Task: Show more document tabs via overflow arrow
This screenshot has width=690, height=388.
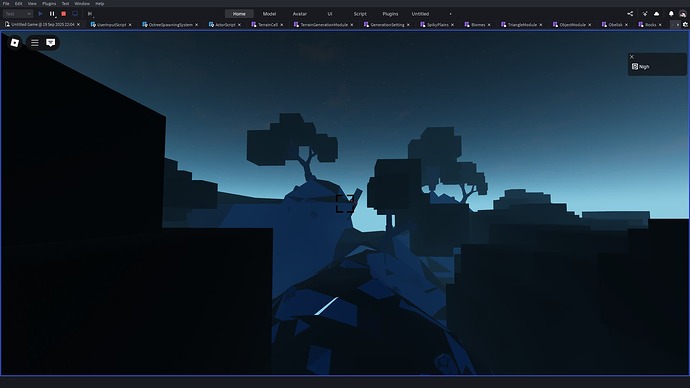Action: pyautogui.click(x=677, y=25)
